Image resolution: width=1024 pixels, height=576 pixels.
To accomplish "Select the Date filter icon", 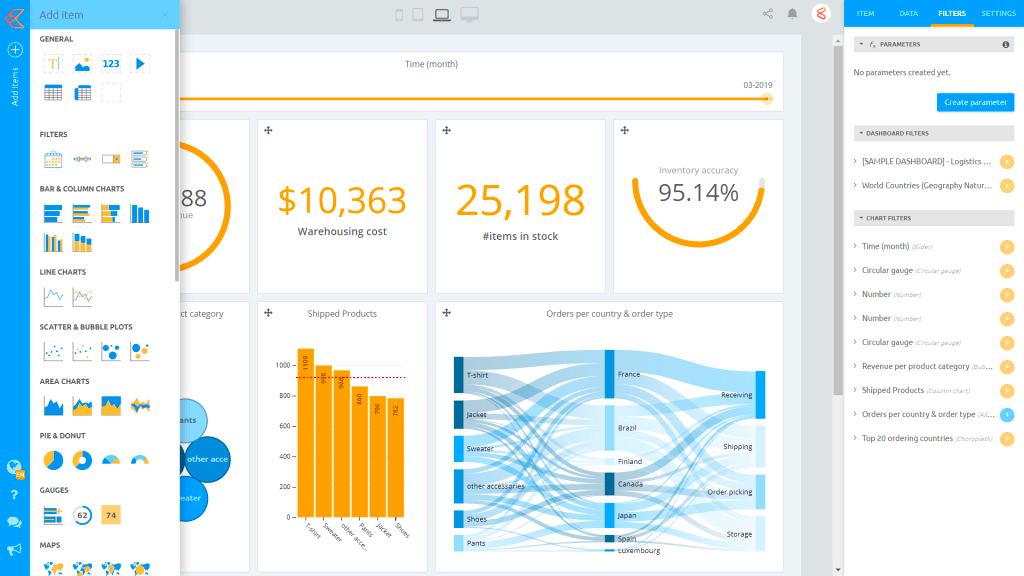I will pos(54,159).
